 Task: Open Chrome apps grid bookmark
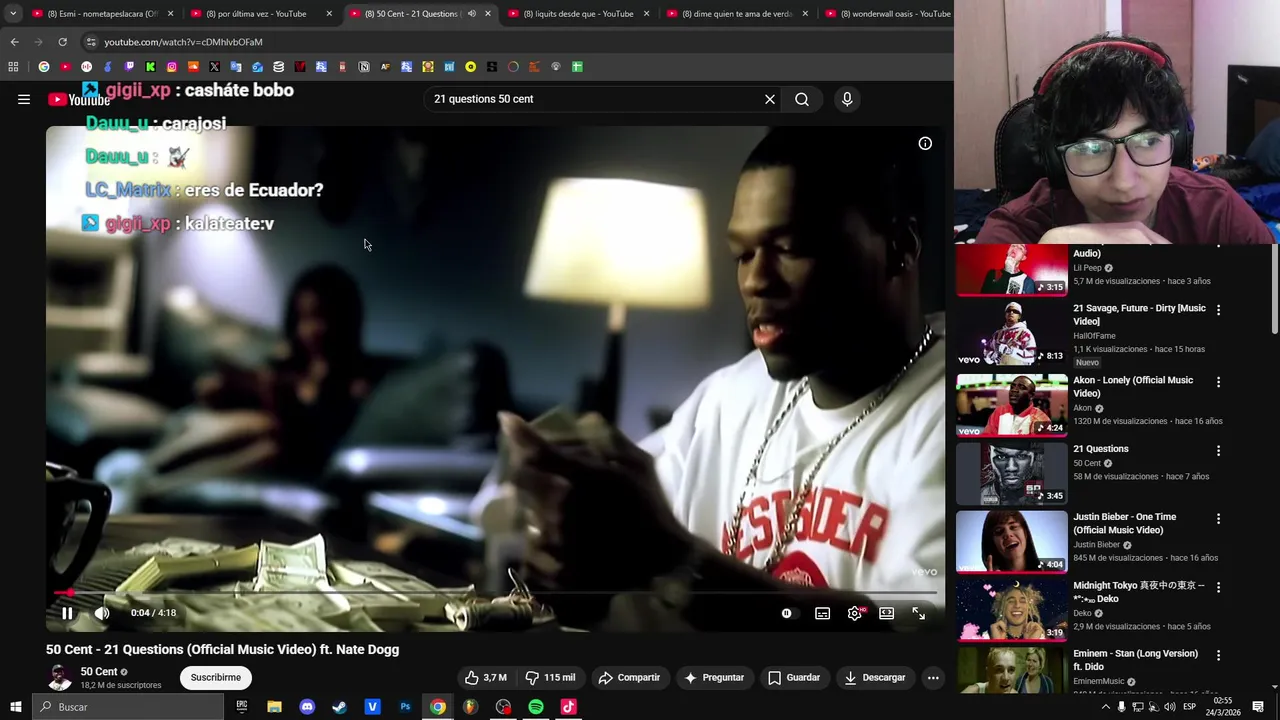click(13, 67)
